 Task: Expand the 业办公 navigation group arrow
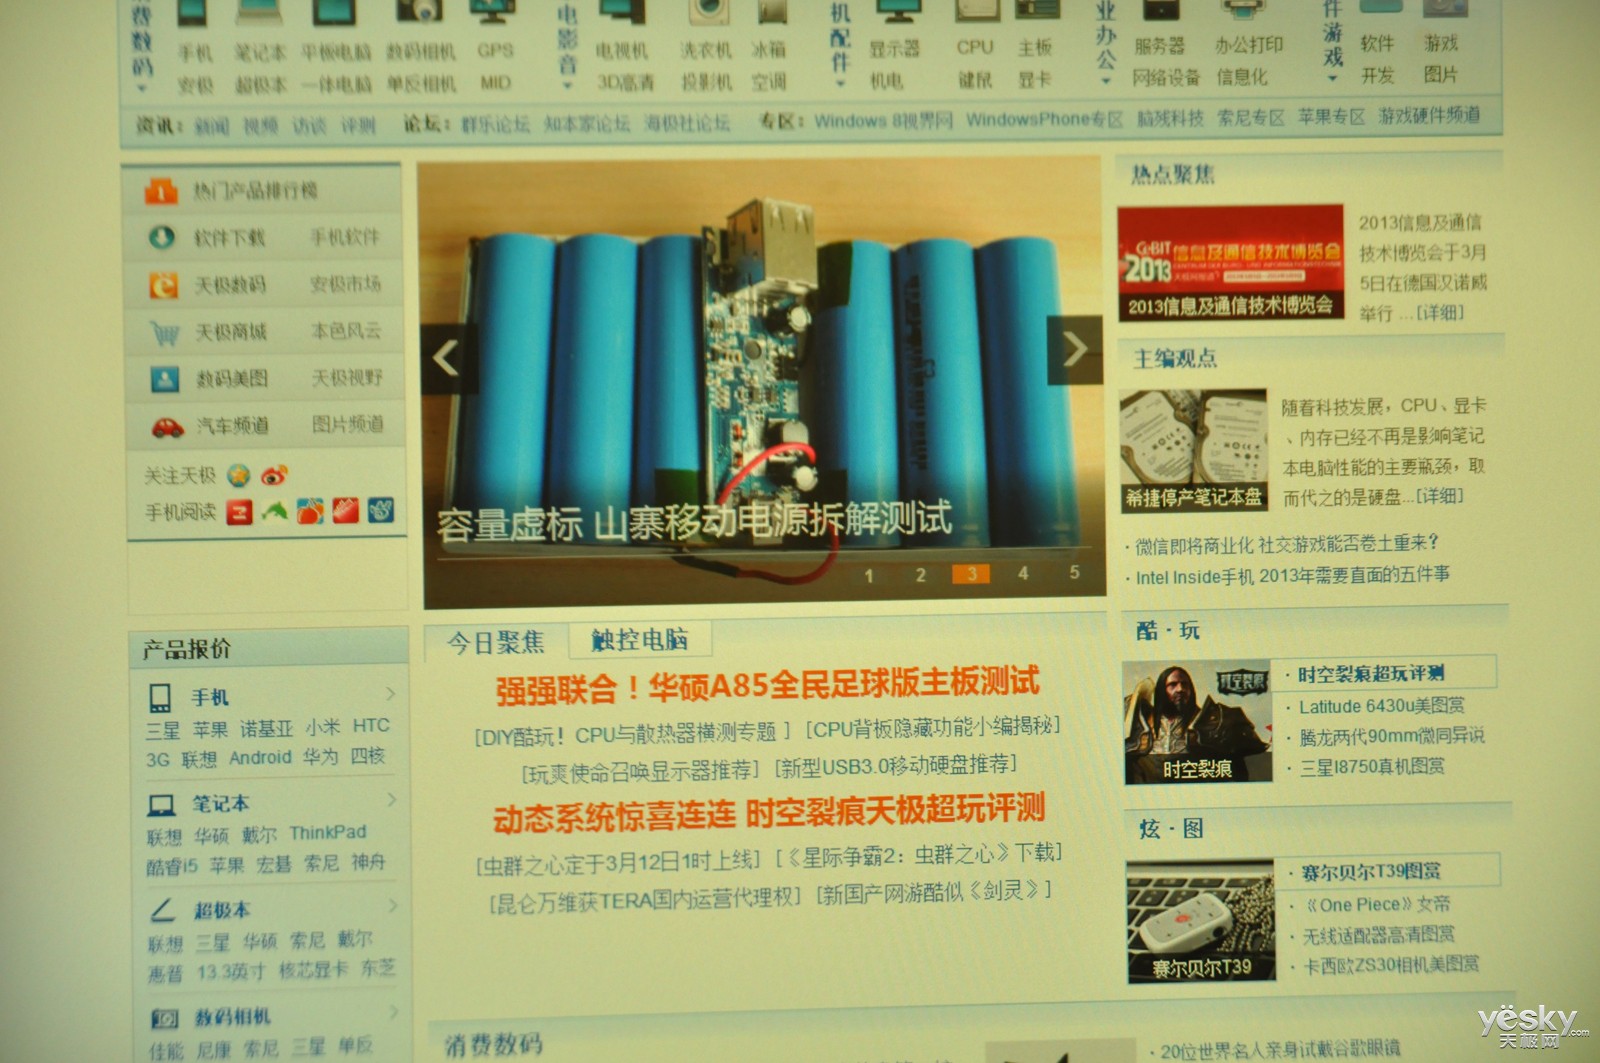(1106, 81)
